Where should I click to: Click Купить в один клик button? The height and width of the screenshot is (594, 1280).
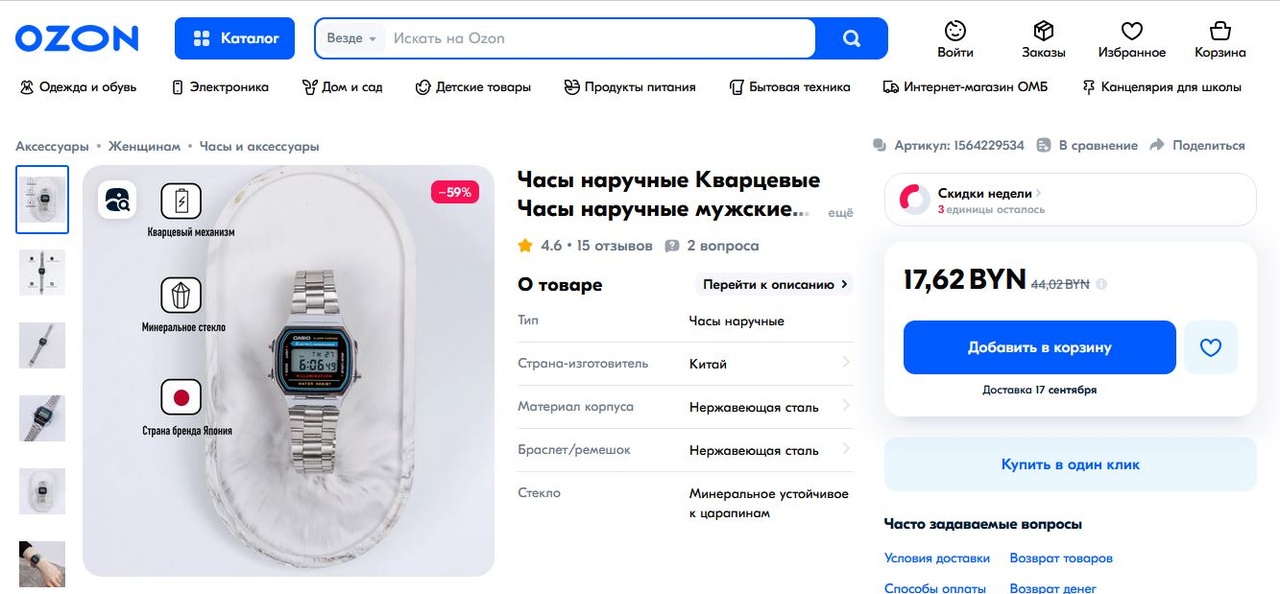point(1070,464)
